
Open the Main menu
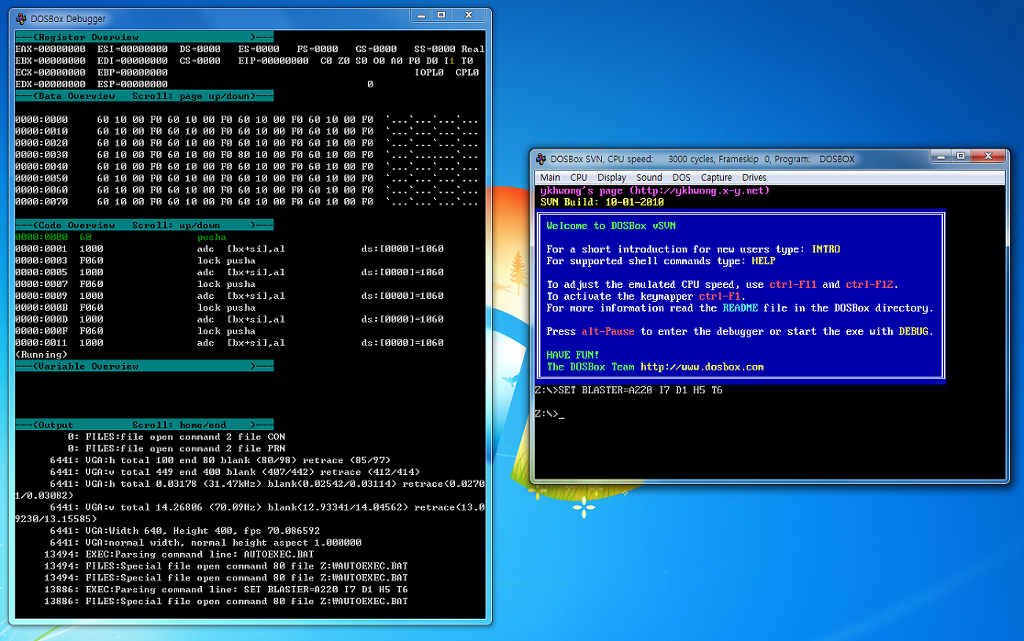[x=549, y=177]
